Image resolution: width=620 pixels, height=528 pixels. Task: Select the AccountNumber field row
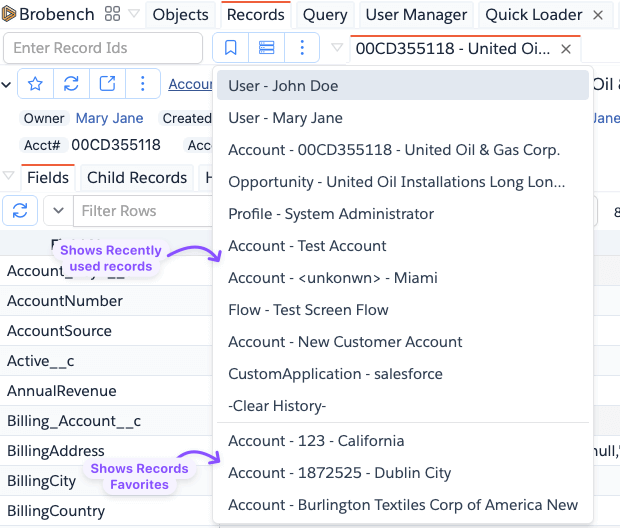pyautogui.click(x=106, y=301)
